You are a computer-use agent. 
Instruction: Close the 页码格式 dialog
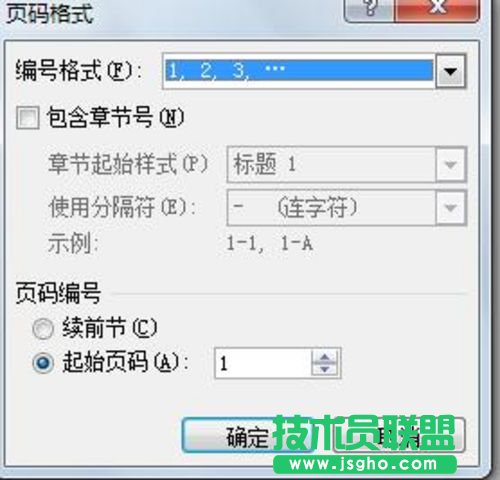(437, 9)
